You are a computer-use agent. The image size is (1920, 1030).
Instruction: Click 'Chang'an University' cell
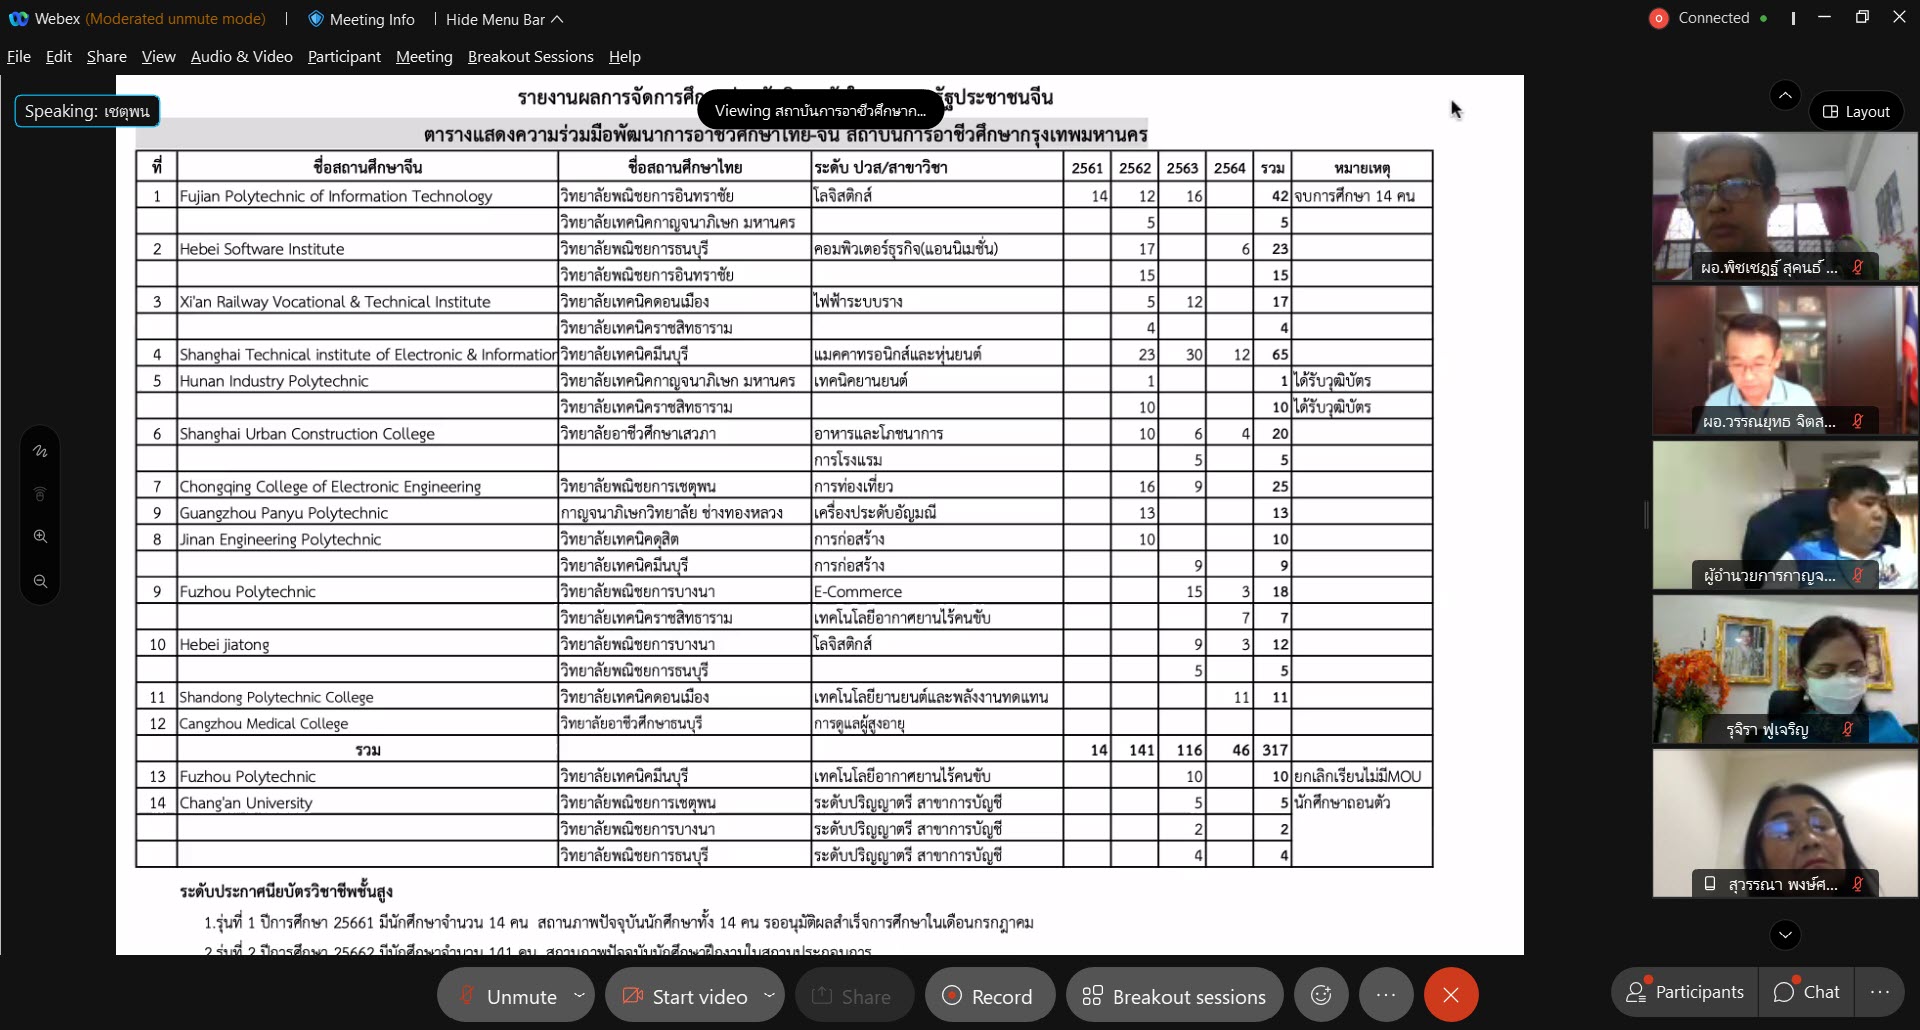coord(367,803)
